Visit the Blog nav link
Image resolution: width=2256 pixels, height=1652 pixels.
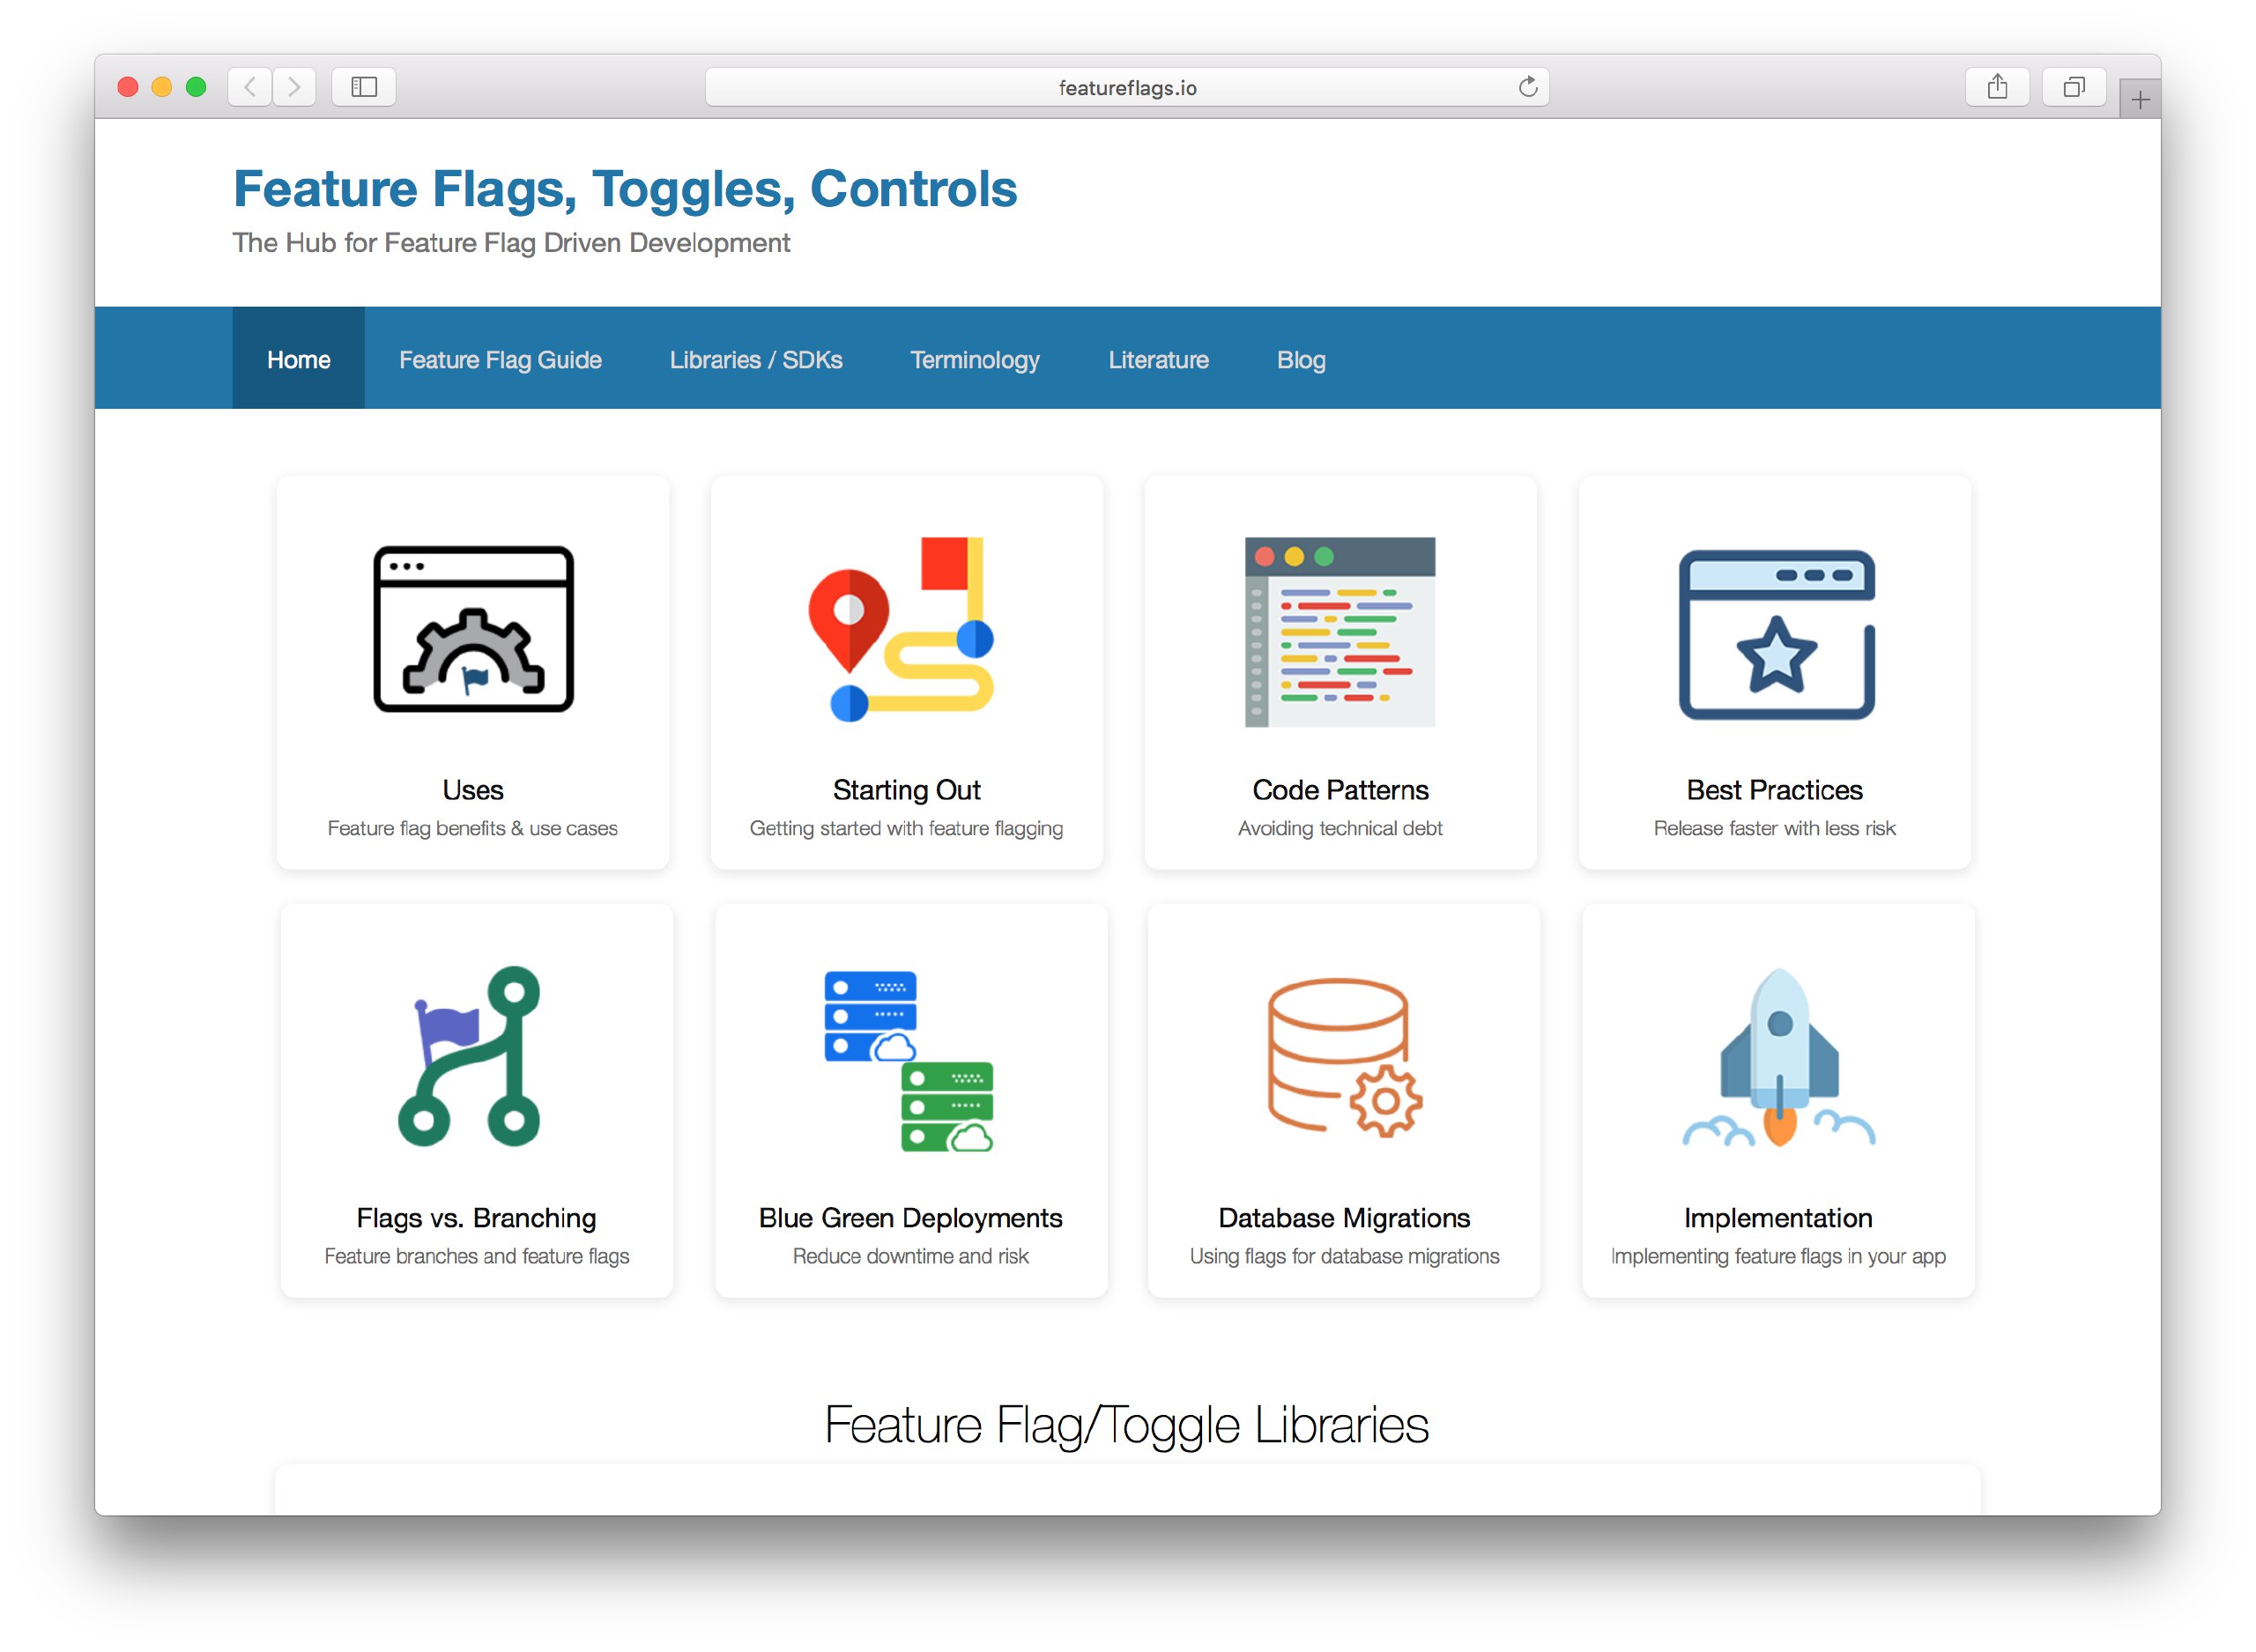click(x=1301, y=359)
